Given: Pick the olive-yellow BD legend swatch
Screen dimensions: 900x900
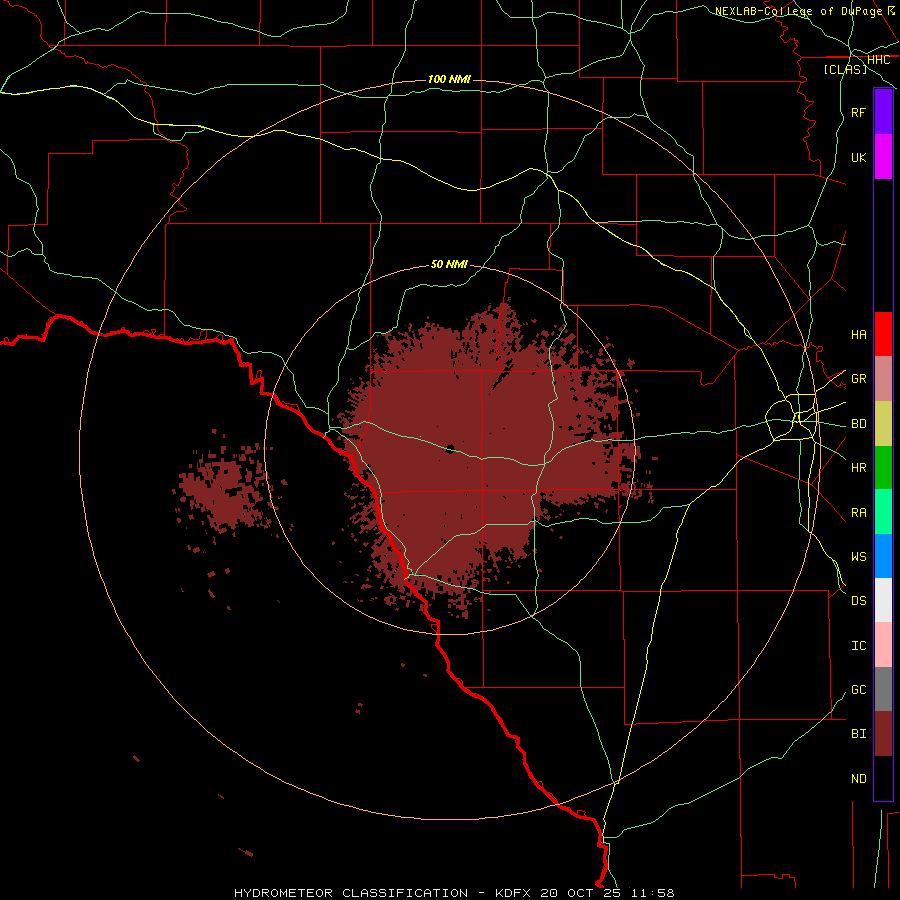Looking at the screenshot, I should point(883,424).
